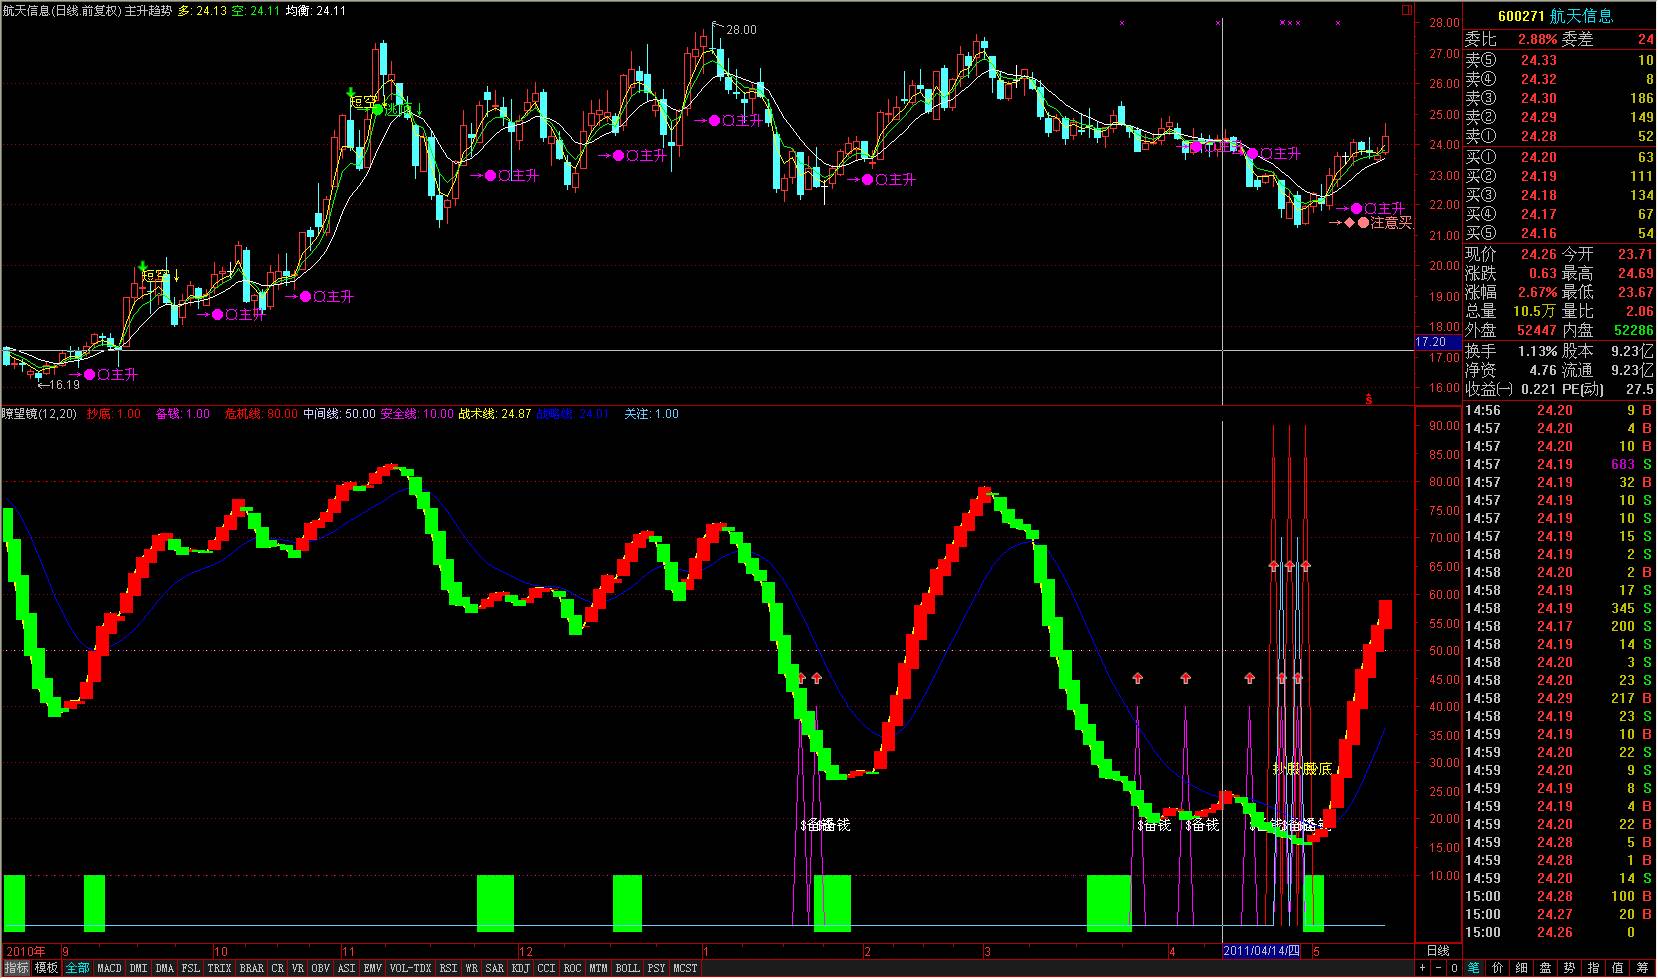This screenshot has height=979, width=1658.
Task: Click the 买① bid price 24.20
Action: coord(1538,158)
